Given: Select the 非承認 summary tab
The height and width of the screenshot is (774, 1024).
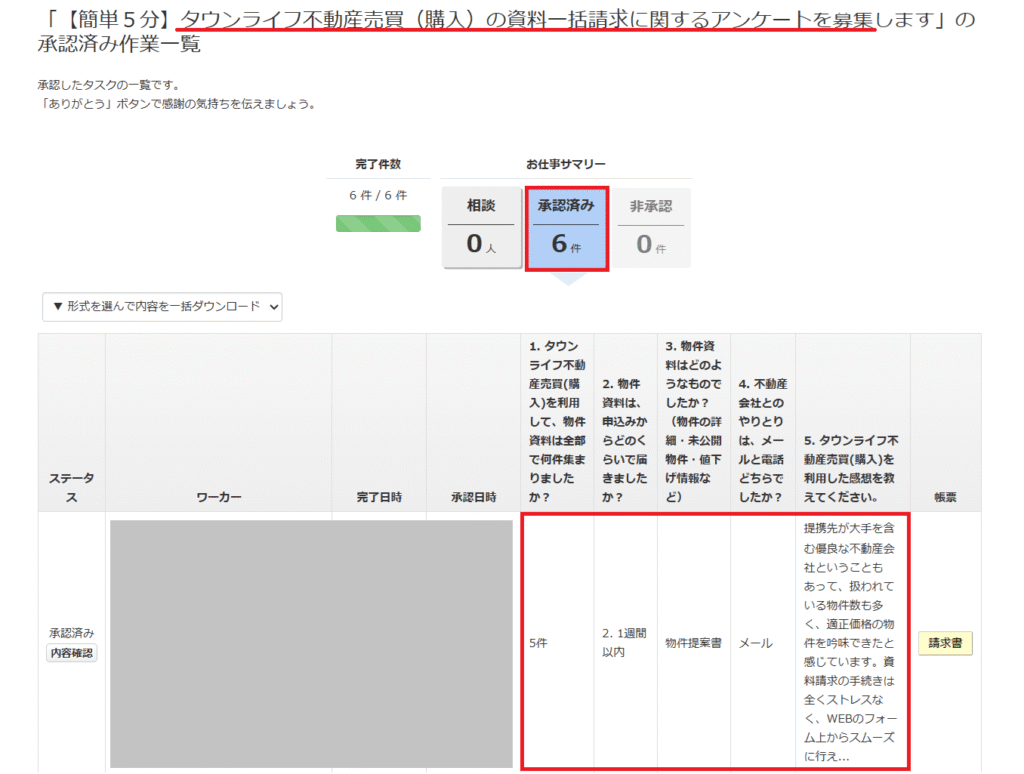Looking at the screenshot, I should click(x=651, y=227).
